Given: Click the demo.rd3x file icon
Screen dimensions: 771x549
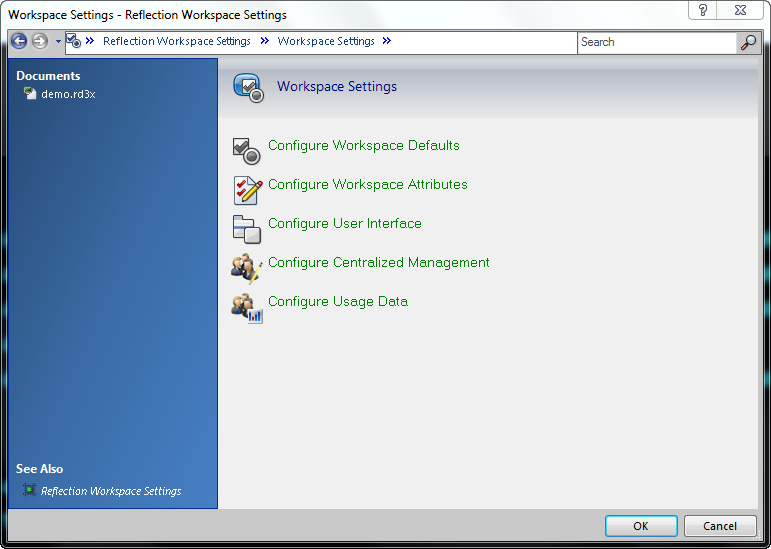Looking at the screenshot, I should (30, 93).
